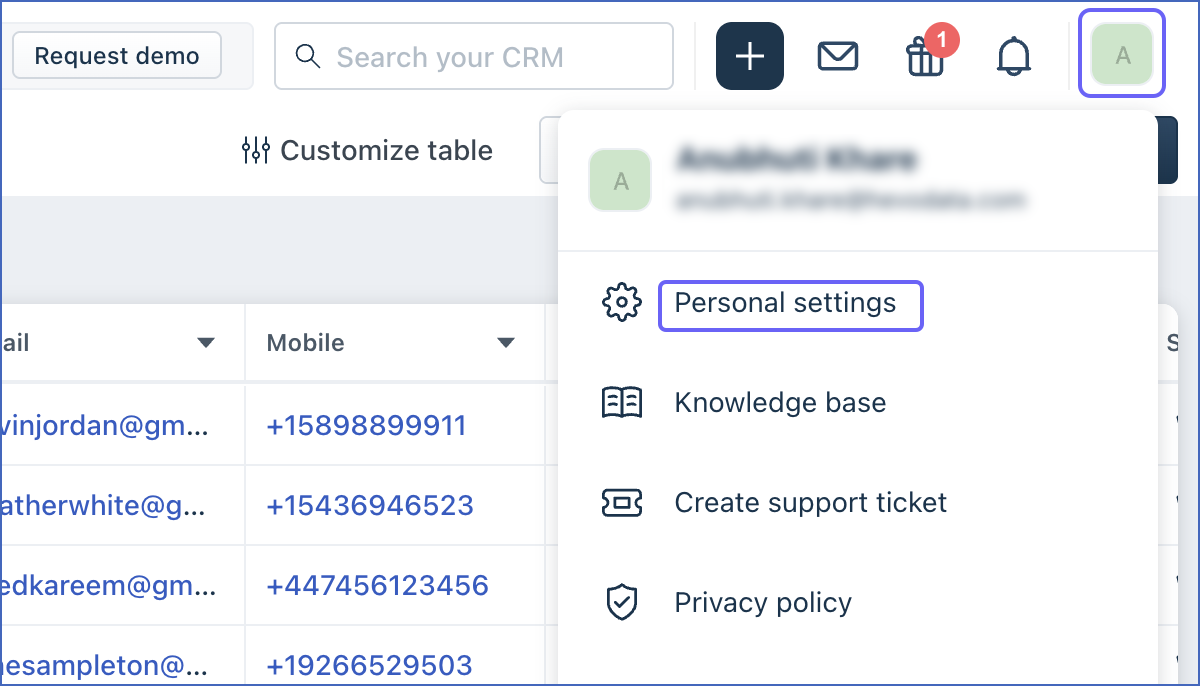Viewport: 1200px width, 686px height.
Task: Open the user avatar menu
Action: pyautogui.click(x=1121, y=56)
